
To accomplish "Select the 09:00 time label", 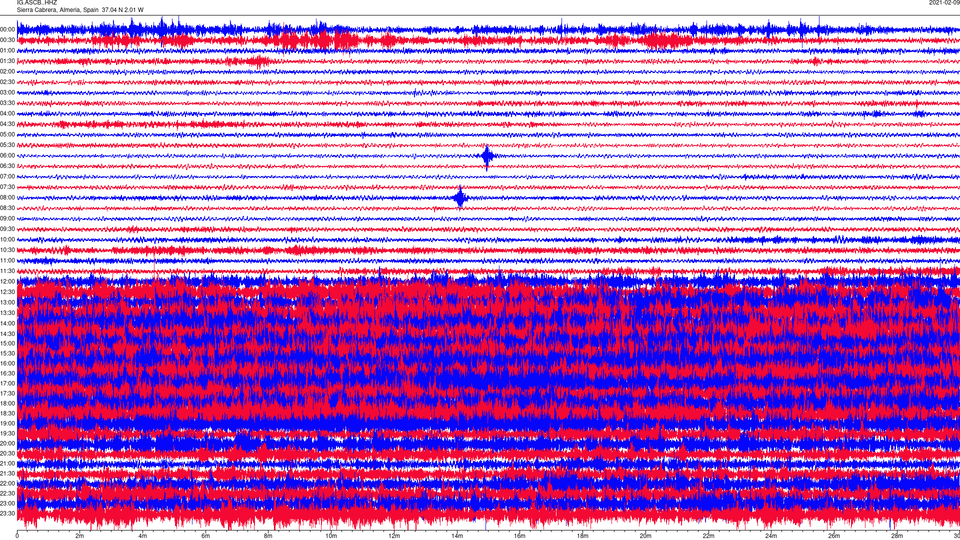I will pyautogui.click(x=7, y=218).
